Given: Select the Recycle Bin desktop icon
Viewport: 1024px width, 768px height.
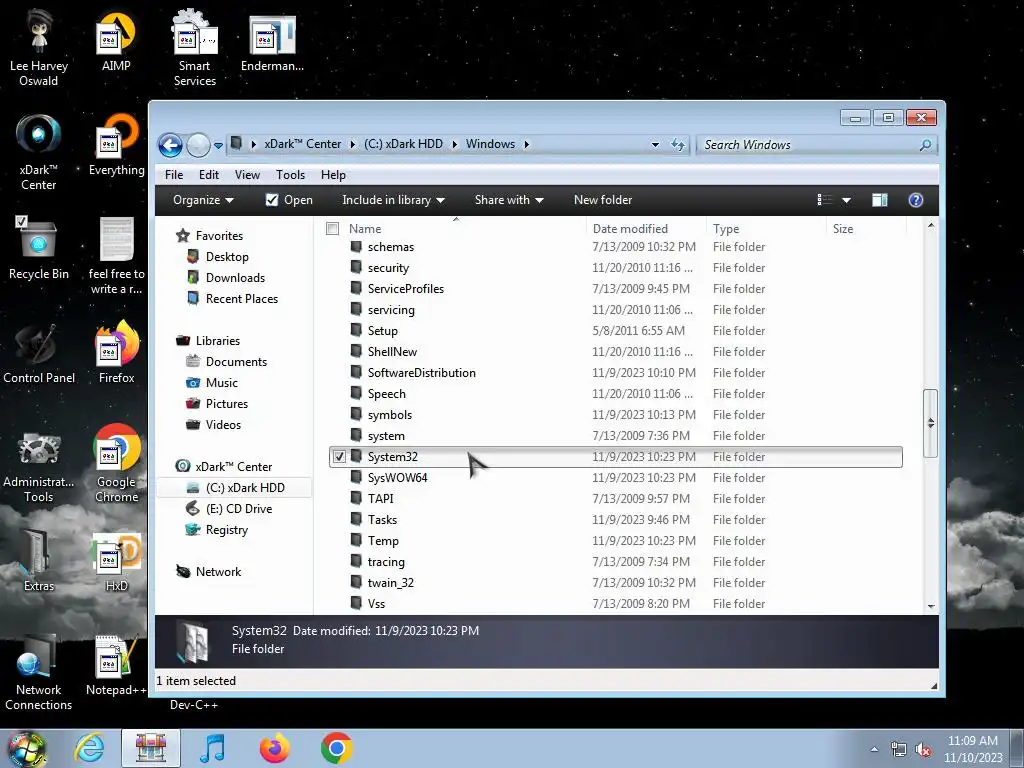Looking at the screenshot, I should (39, 248).
